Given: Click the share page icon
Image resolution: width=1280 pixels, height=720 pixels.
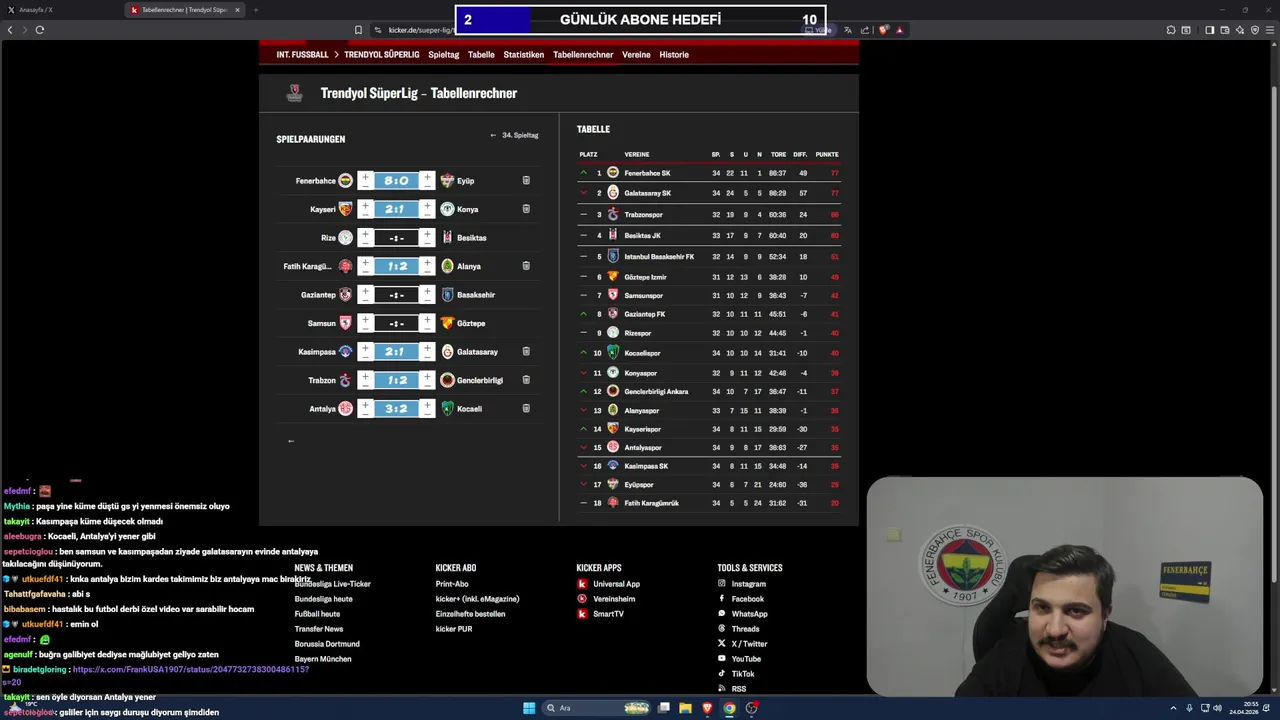Looking at the screenshot, I should (x=864, y=30).
